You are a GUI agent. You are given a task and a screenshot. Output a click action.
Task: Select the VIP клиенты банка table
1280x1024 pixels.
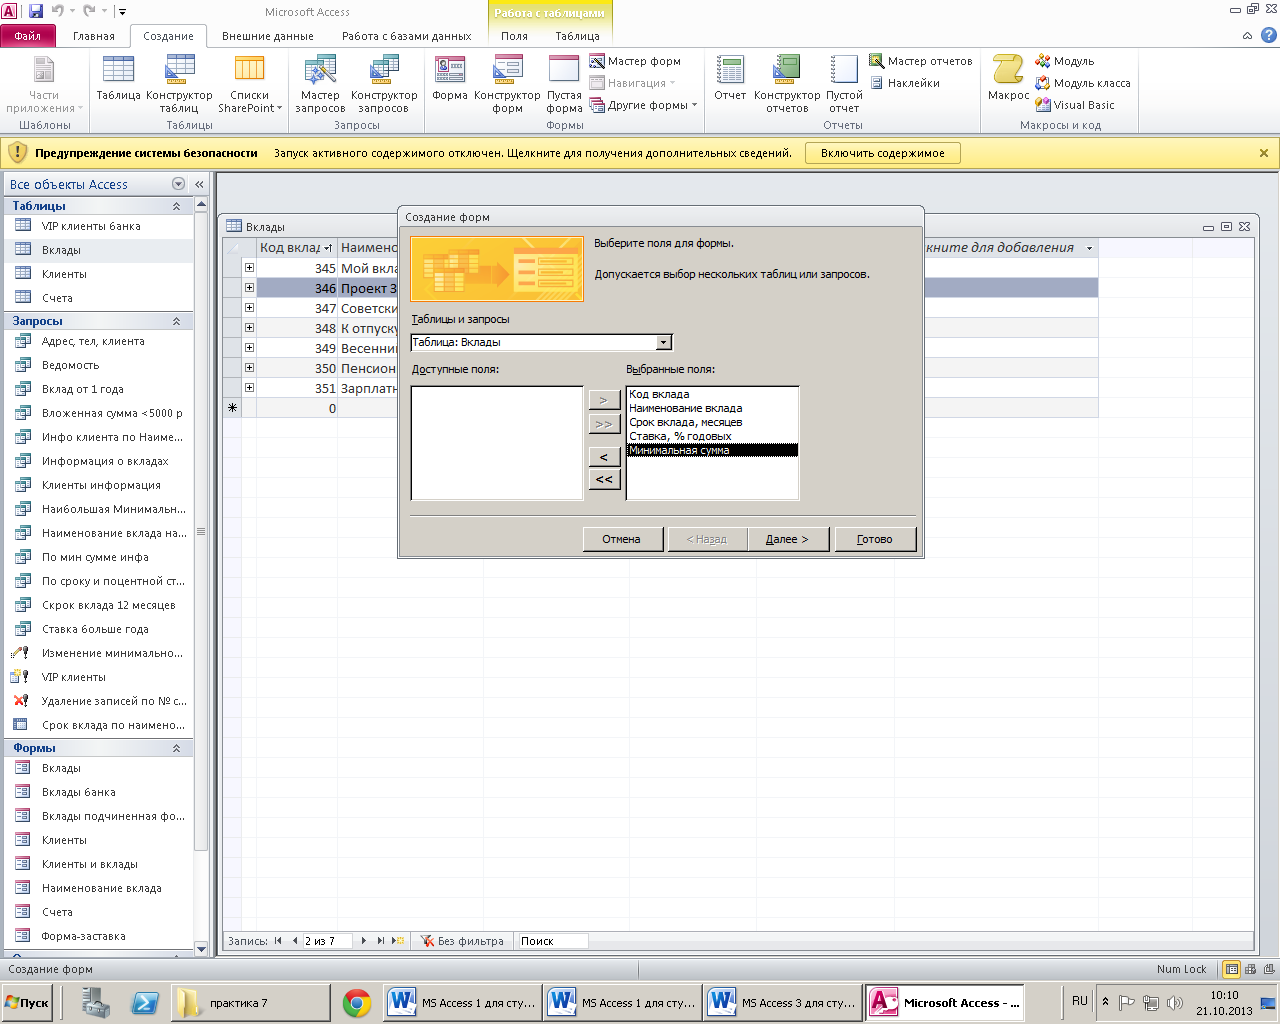[98, 226]
